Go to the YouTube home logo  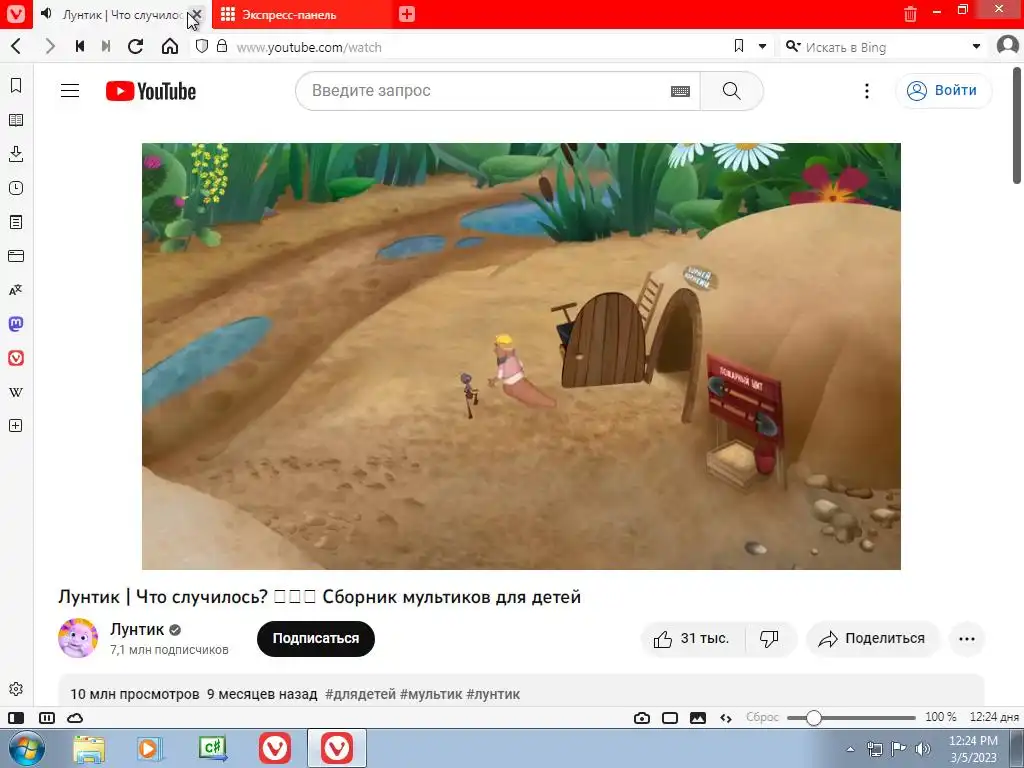[x=151, y=91]
